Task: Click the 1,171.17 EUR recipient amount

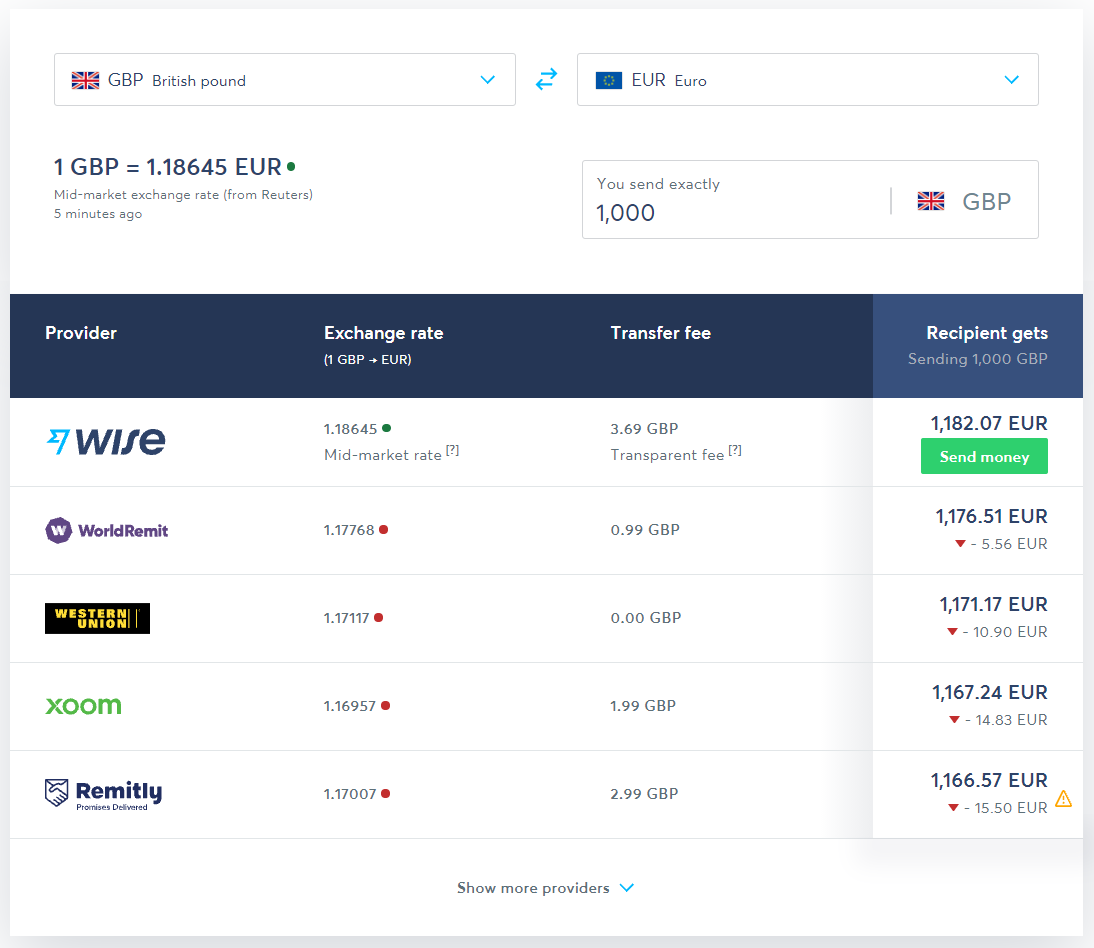Action: point(993,604)
